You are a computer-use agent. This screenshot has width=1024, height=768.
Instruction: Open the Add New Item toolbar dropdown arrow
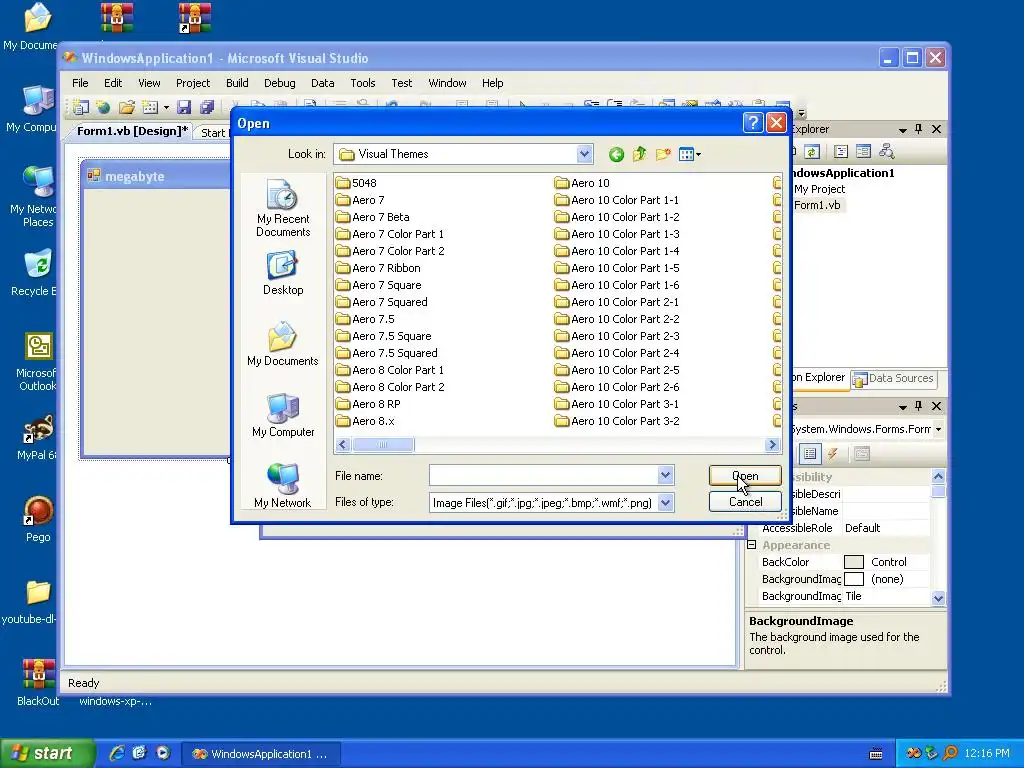(x=166, y=108)
